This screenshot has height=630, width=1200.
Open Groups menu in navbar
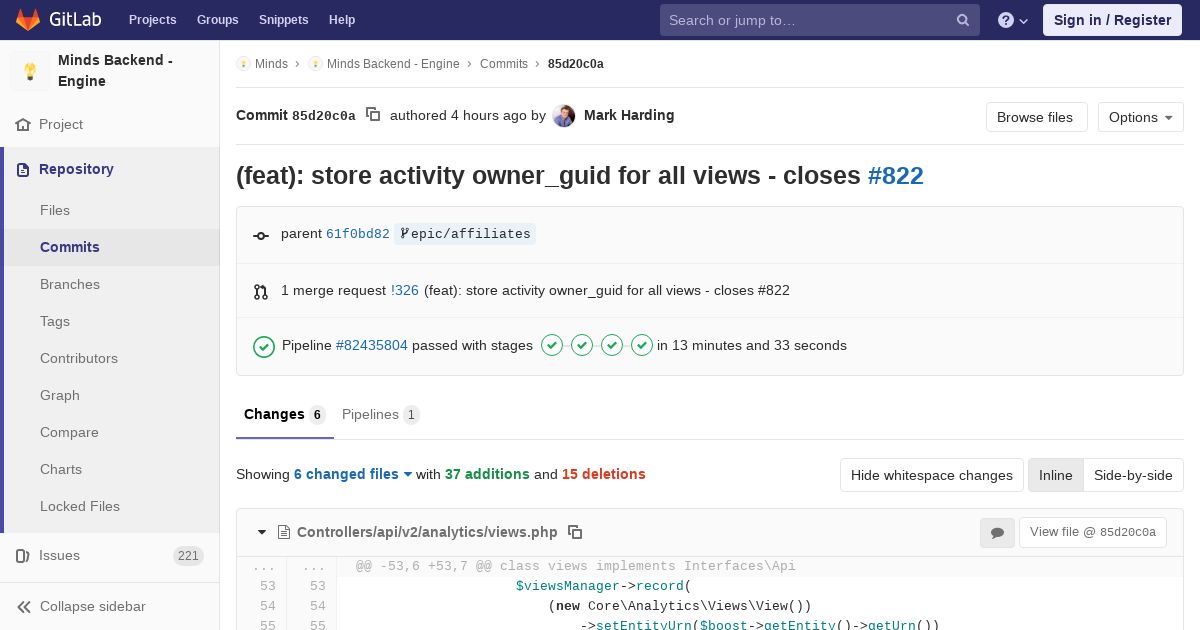[217, 20]
